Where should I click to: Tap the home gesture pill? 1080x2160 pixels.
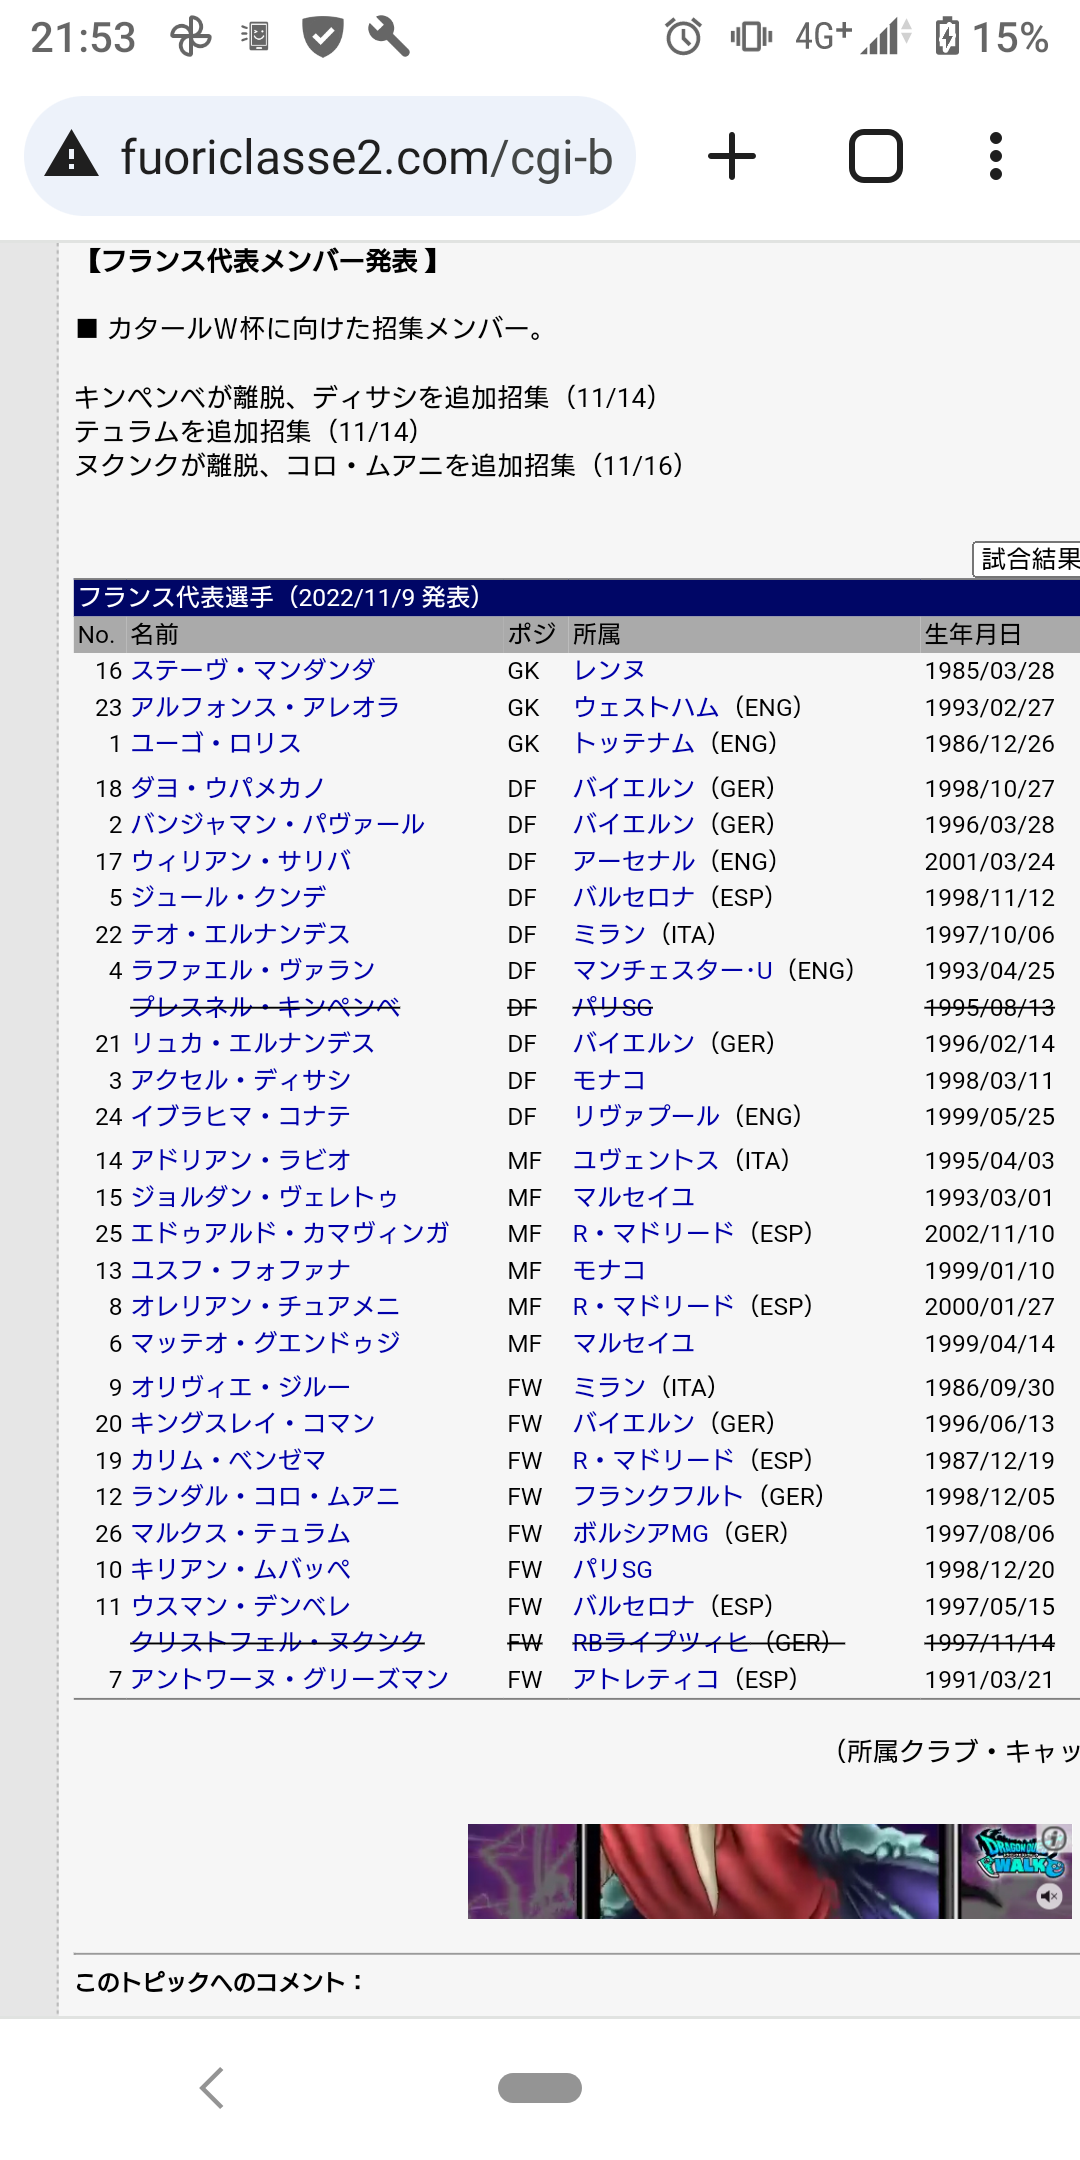click(540, 2088)
